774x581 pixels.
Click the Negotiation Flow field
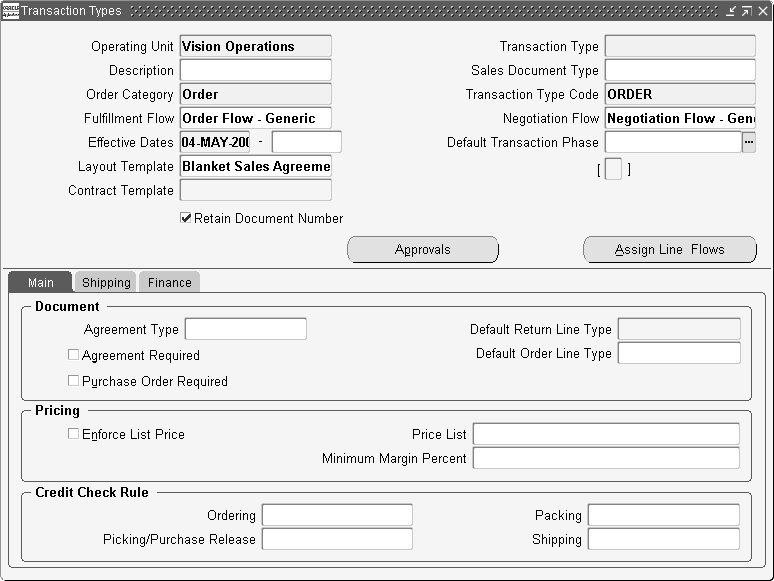(680, 118)
